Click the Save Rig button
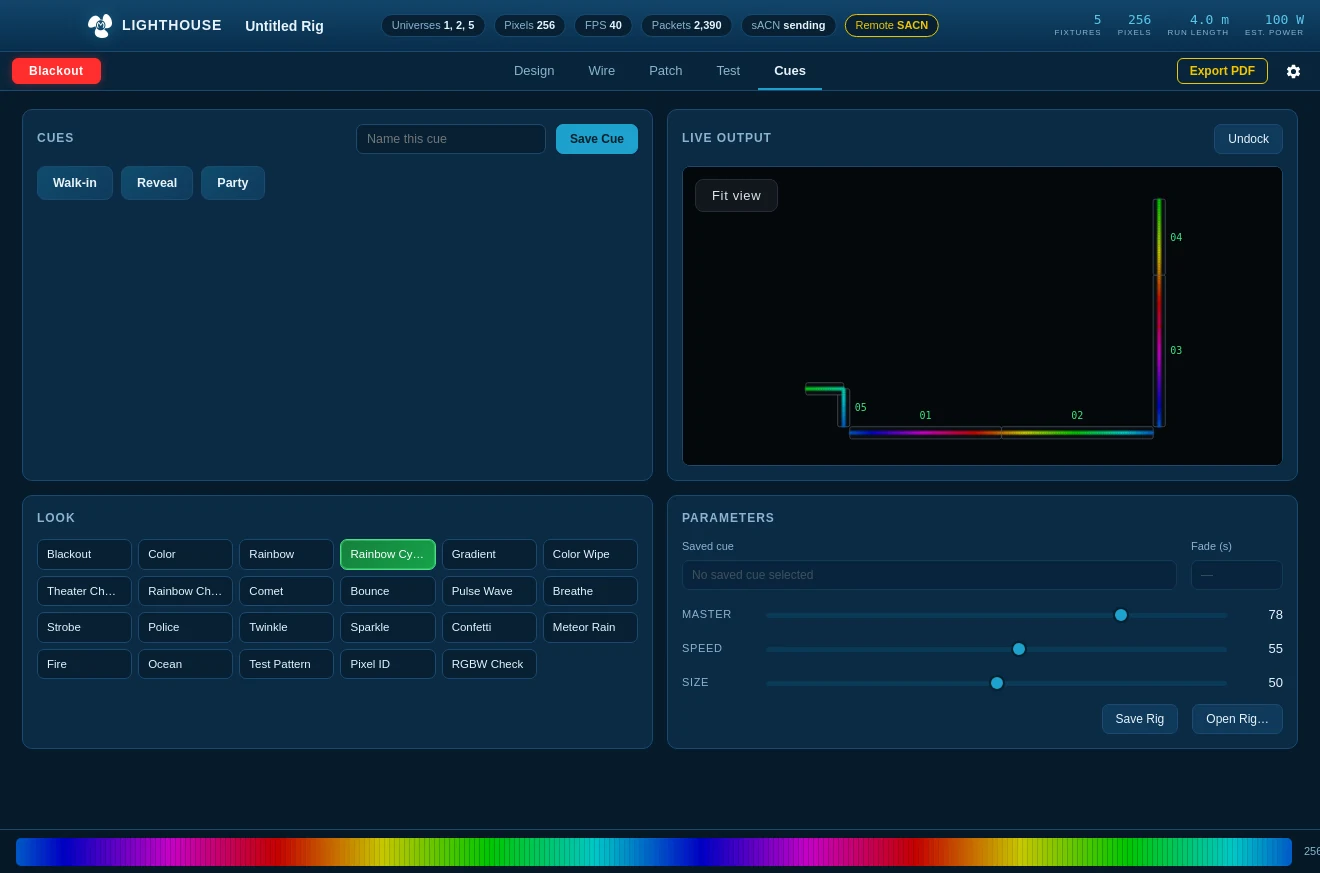1320x873 pixels. [x=1140, y=719]
